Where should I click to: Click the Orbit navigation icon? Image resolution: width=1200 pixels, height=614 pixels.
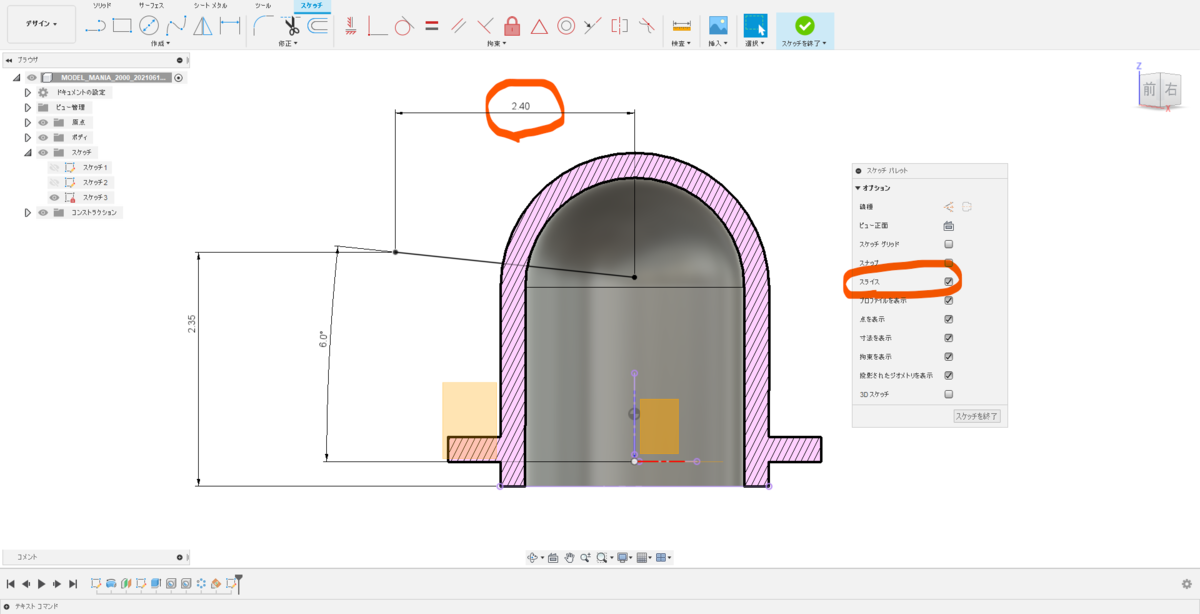[x=533, y=557]
